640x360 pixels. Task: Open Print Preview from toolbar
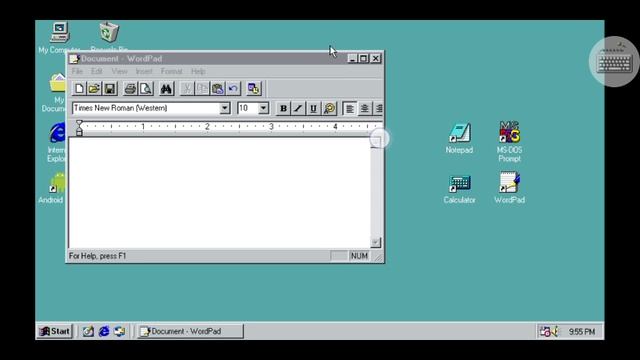[146, 89]
